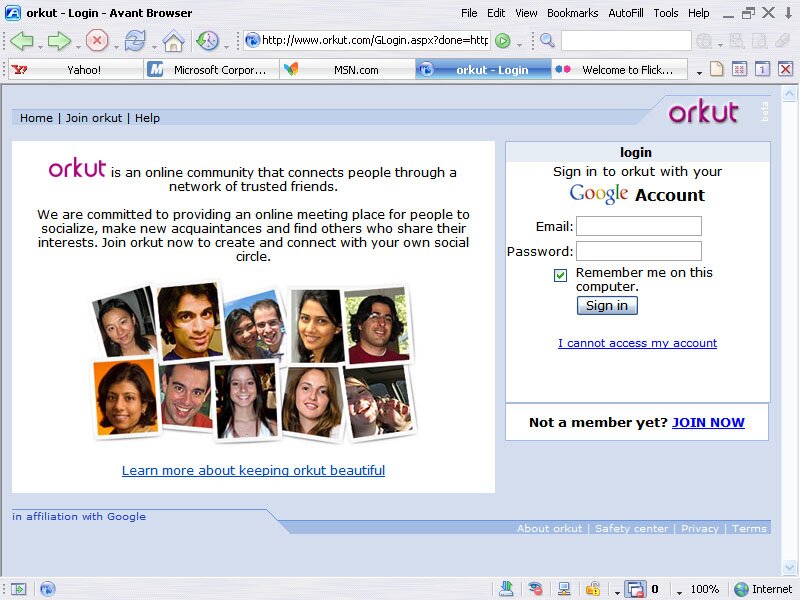Go to the Home page icon
Image resolution: width=800 pixels, height=600 pixels.
[x=173, y=41]
